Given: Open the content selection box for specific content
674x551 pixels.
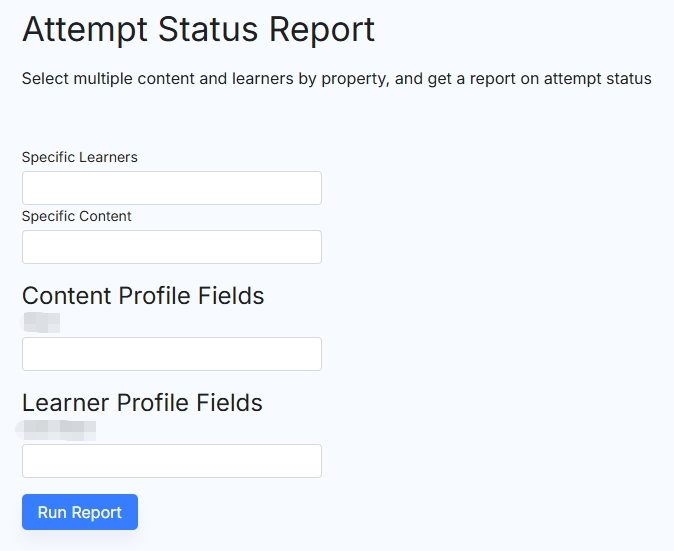Looking at the screenshot, I should pos(172,247).
